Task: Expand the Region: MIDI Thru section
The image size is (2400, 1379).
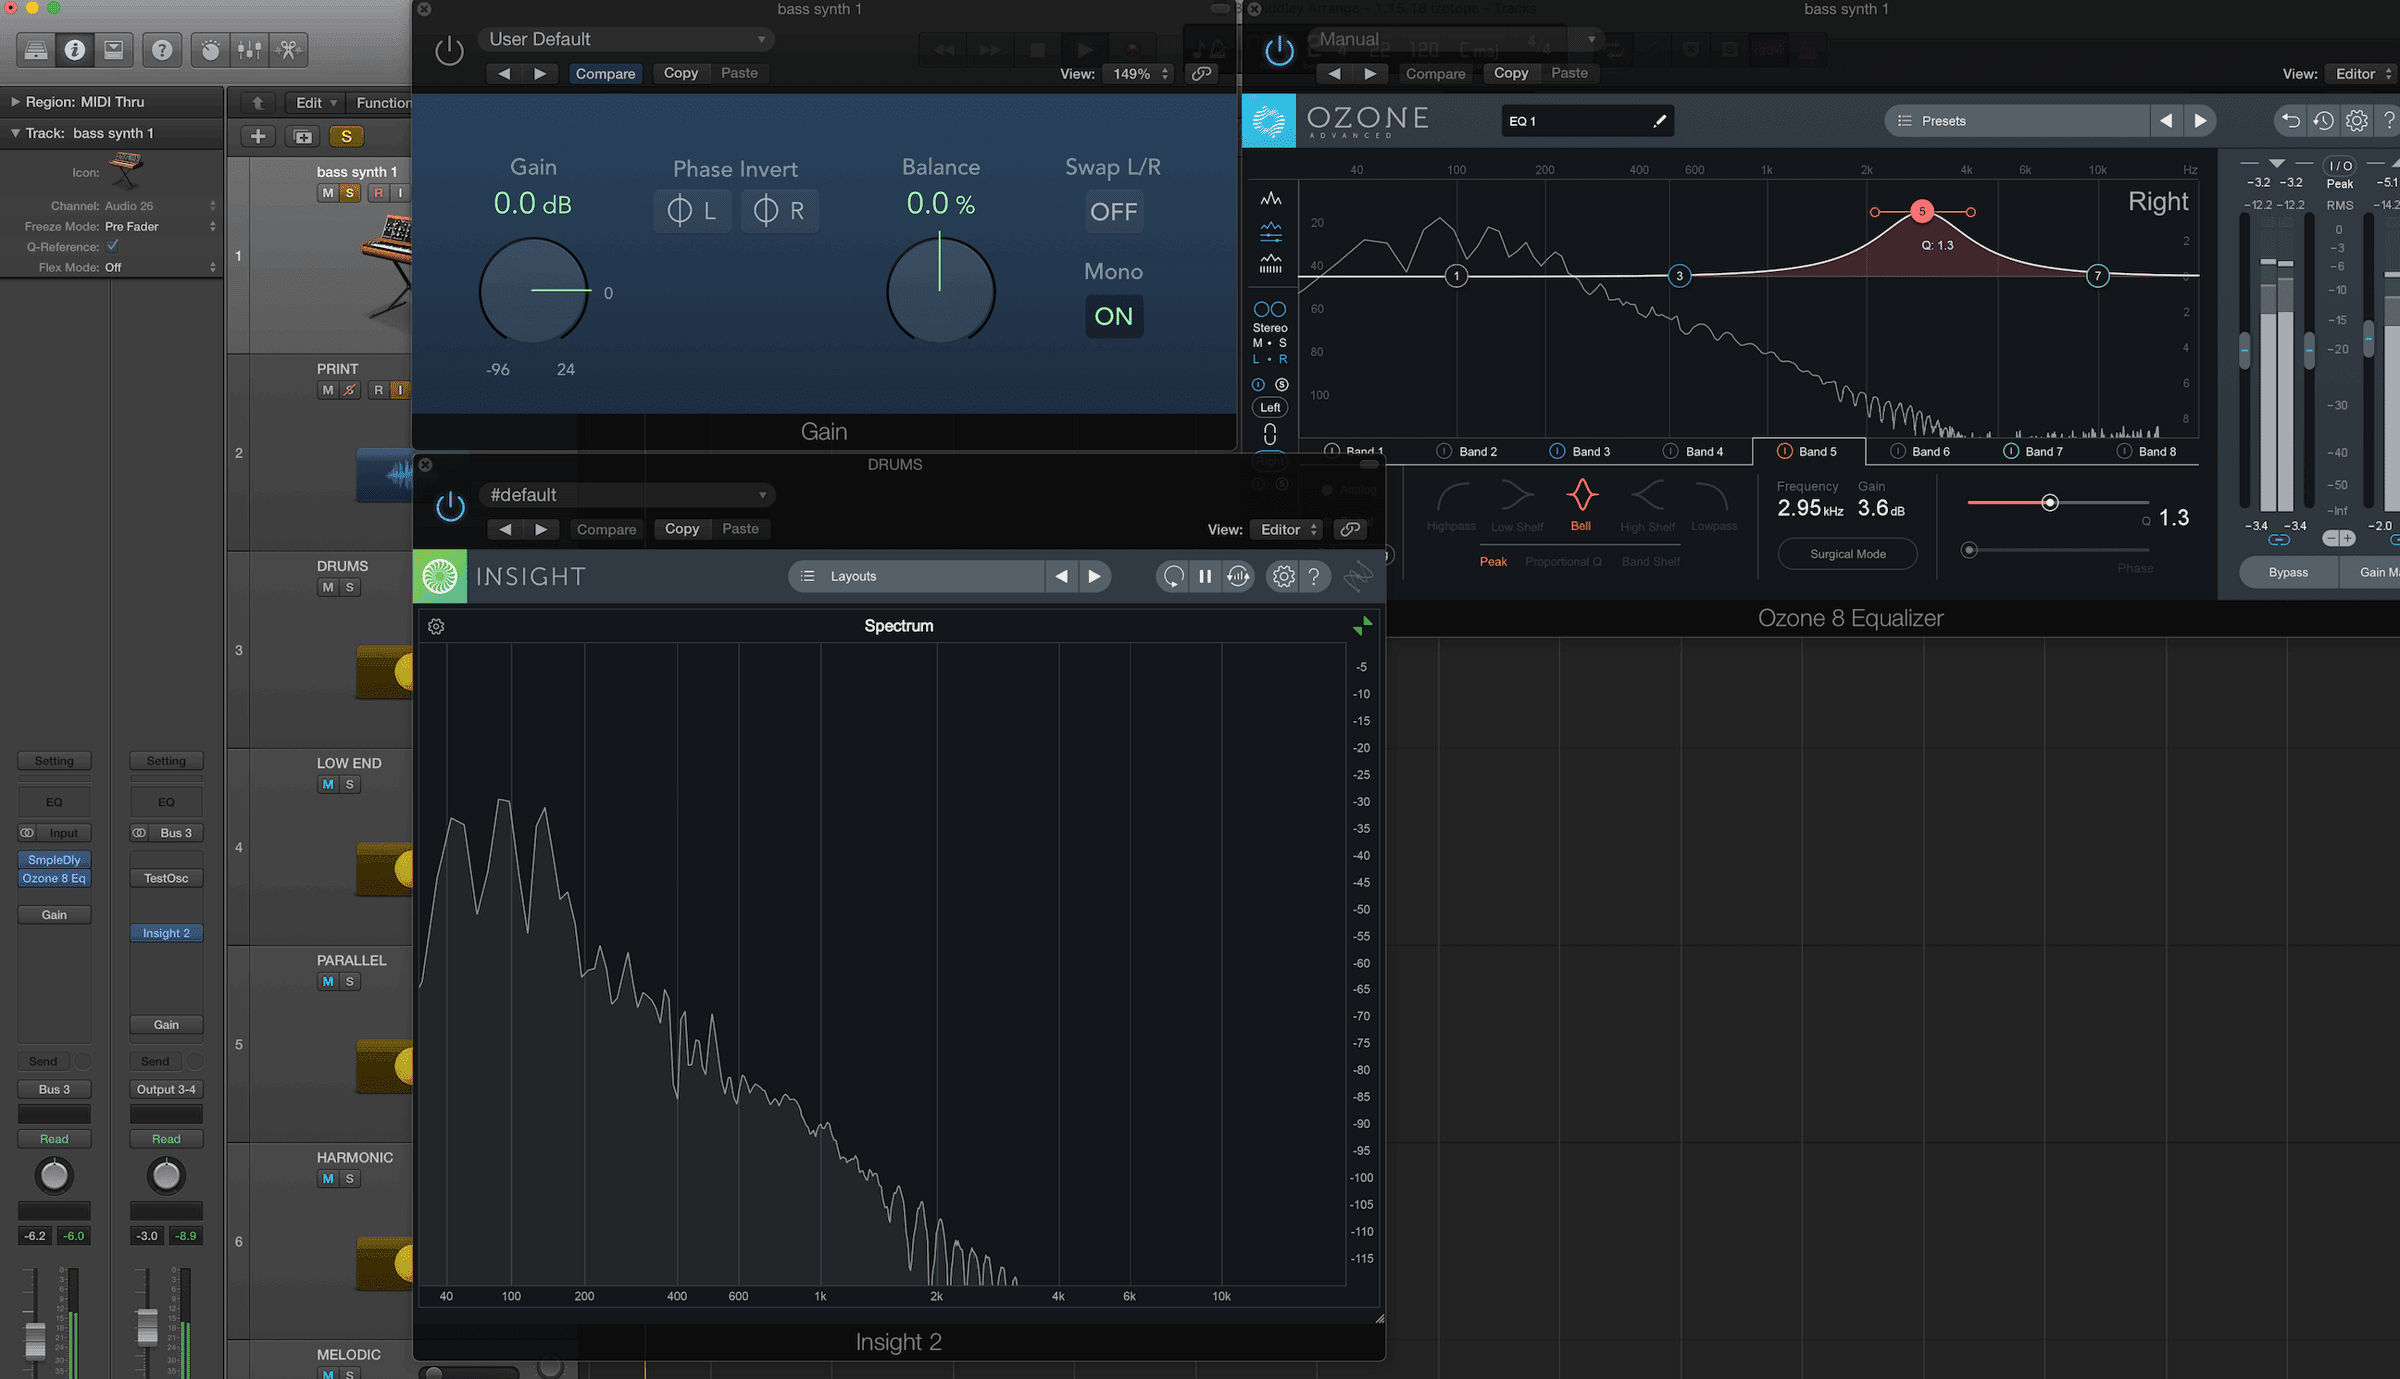Action: point(15,102)
